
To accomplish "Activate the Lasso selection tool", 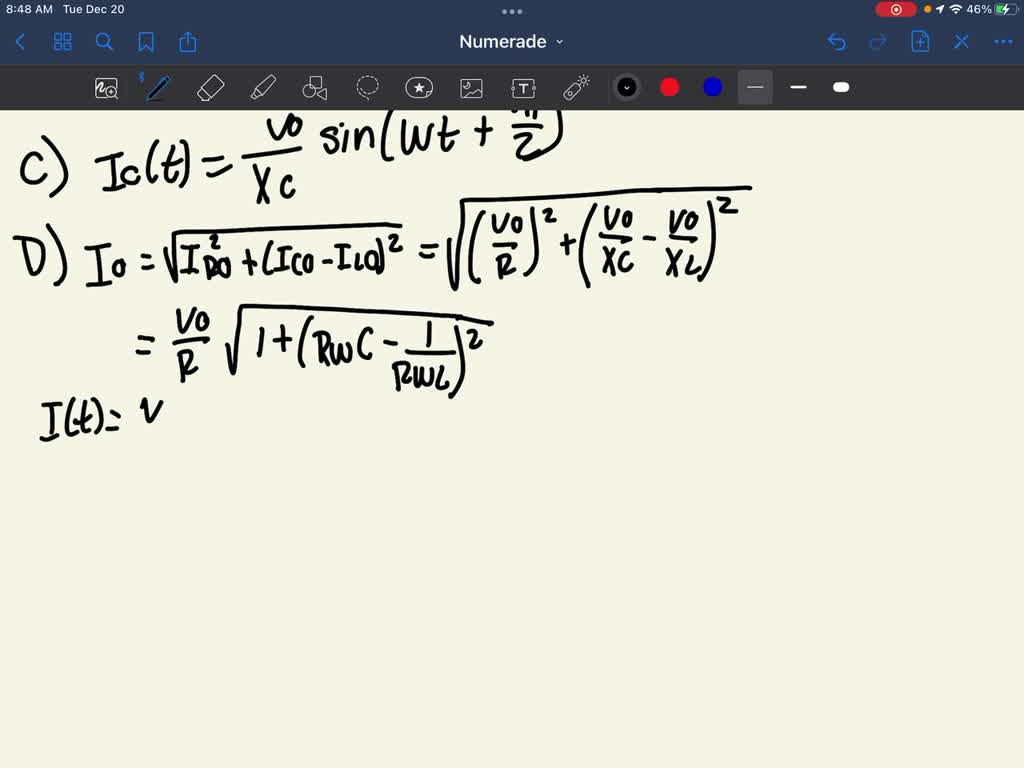I will tap(367, 87).
